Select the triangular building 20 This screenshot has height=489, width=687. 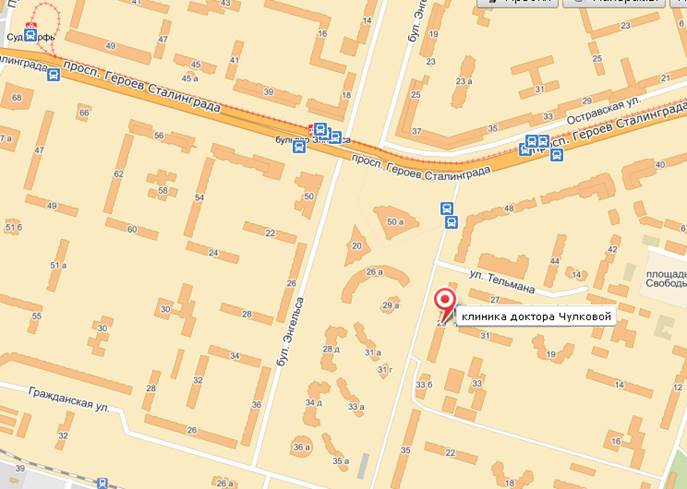click(x=357, y=246)
